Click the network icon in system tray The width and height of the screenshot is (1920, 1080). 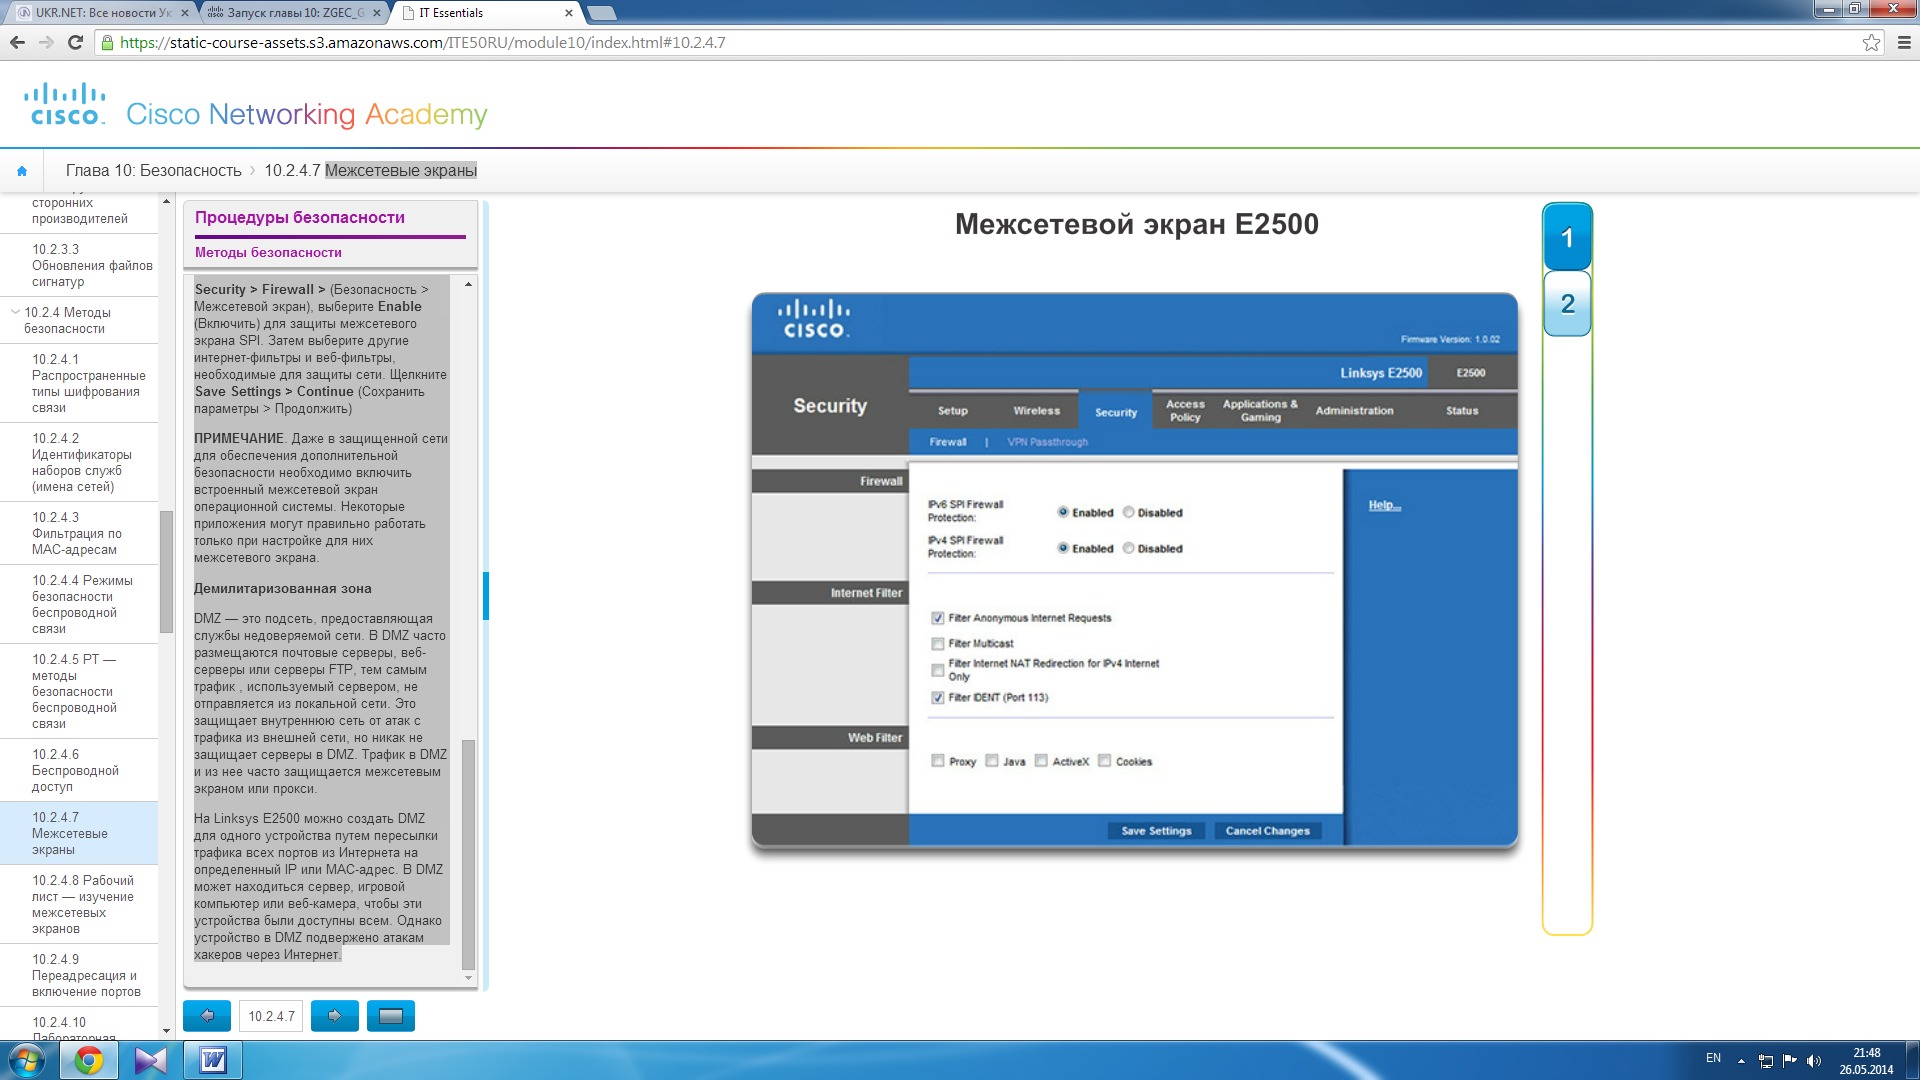click(1766, 1060)
